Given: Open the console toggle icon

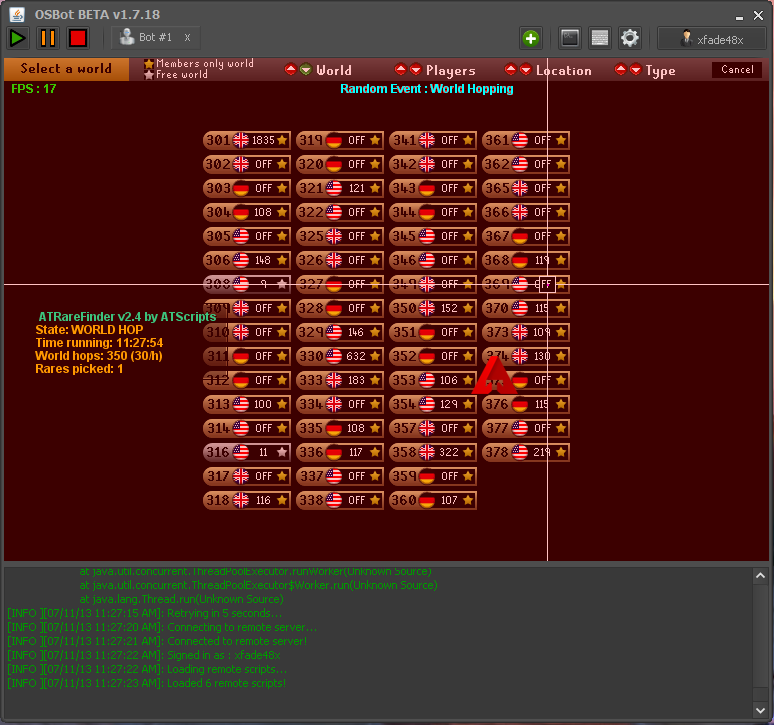Looking at the screenshot, I should click(x=570, y=38).
